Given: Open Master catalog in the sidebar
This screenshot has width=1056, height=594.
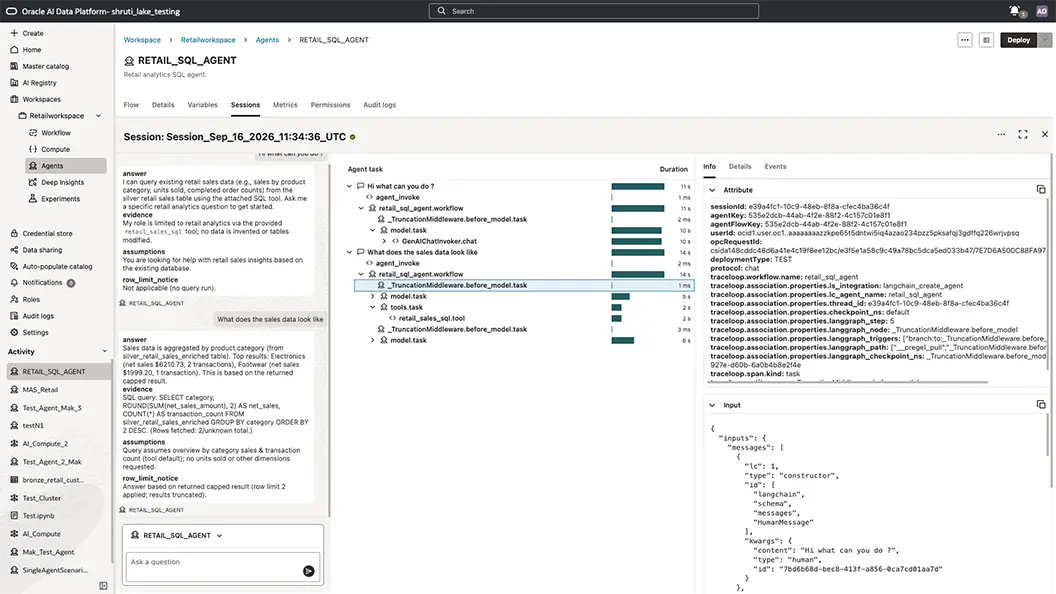Looking at the screenshot, I should coord(45,66).
